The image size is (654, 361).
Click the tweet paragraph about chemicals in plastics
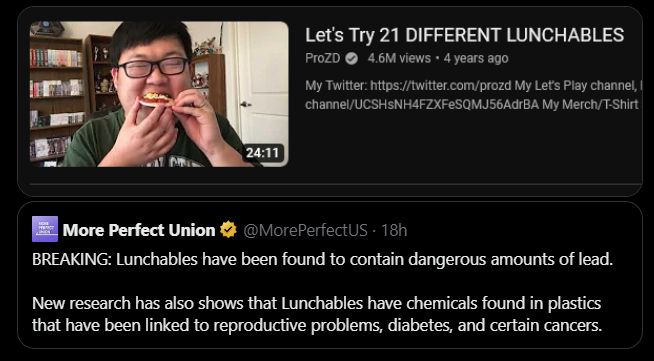coord(317,314)
